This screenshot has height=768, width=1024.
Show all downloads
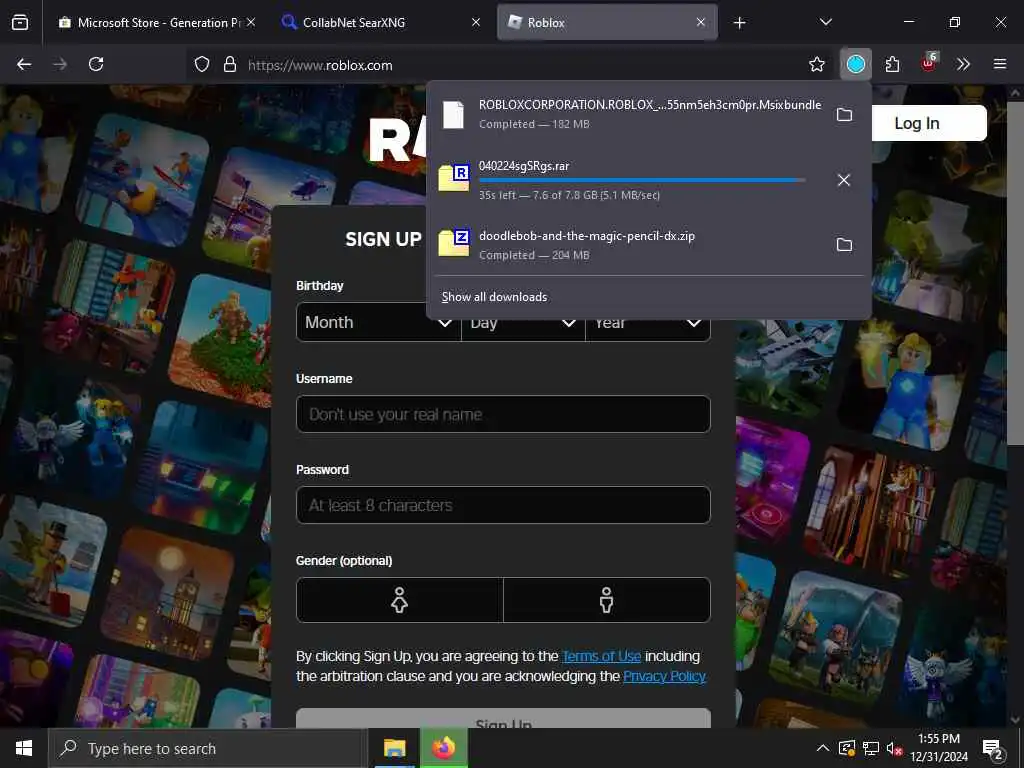pyautogui.click(x=494, y=297)
